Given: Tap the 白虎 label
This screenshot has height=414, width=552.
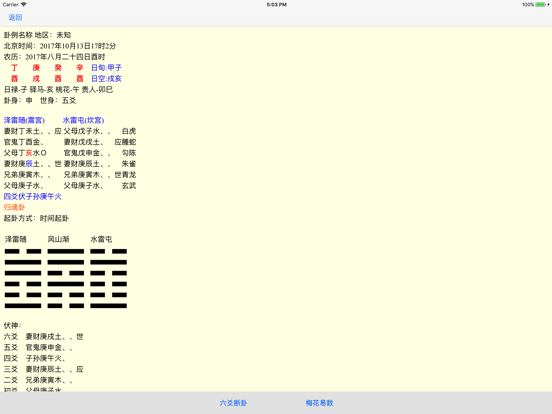Looking at the screenshot, I should pos(129,131).
